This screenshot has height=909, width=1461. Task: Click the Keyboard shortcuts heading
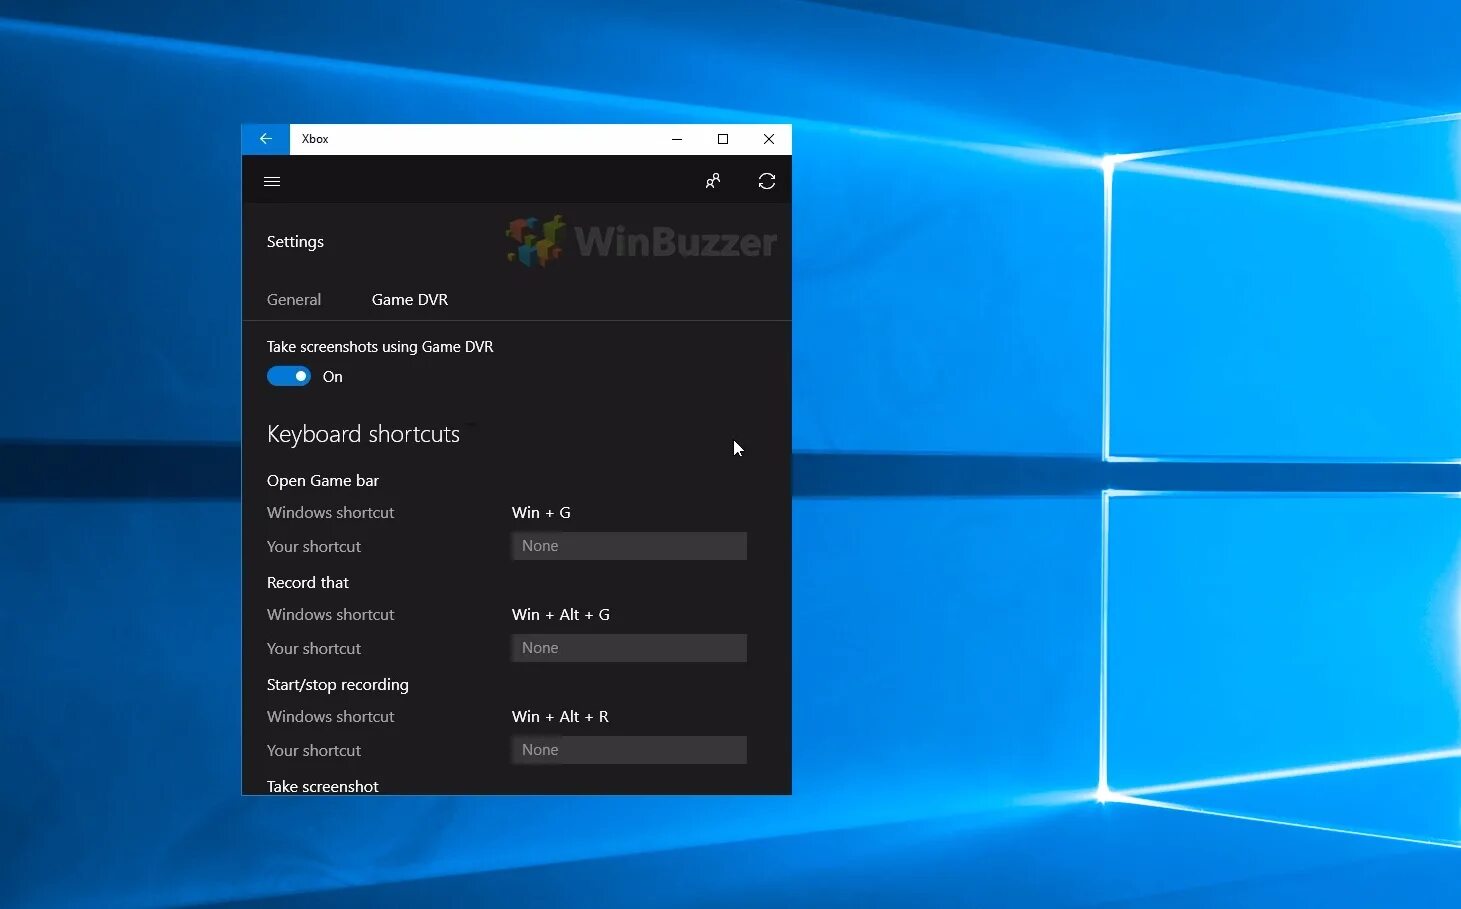click(363, 434)
